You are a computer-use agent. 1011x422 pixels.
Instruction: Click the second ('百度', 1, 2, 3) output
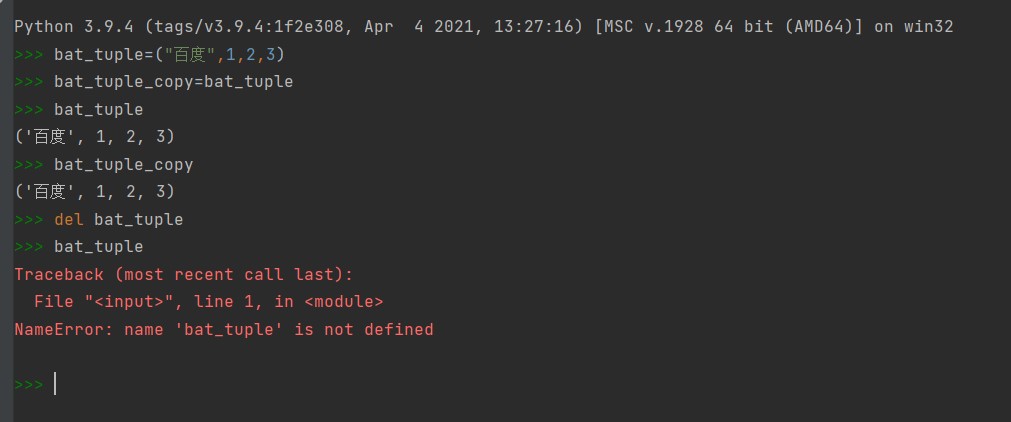(94, 191)
